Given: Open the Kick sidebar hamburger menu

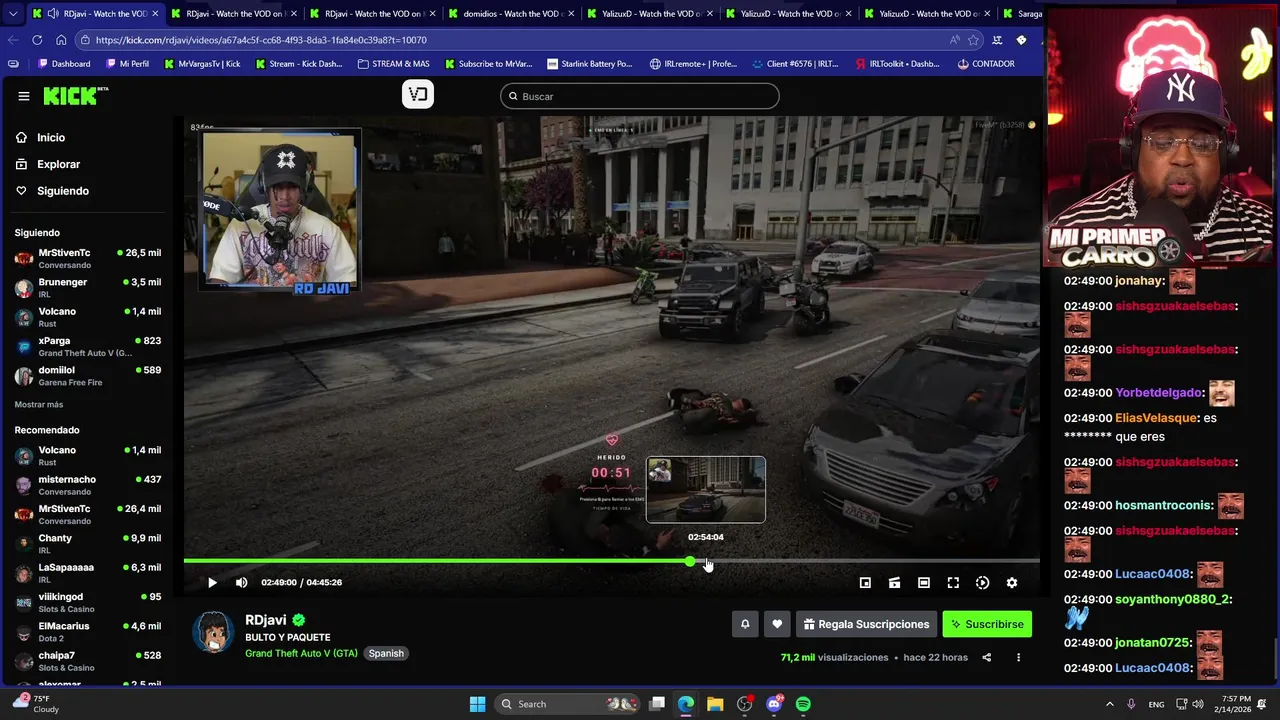Looking at the screenshot, I should [23, 96].
